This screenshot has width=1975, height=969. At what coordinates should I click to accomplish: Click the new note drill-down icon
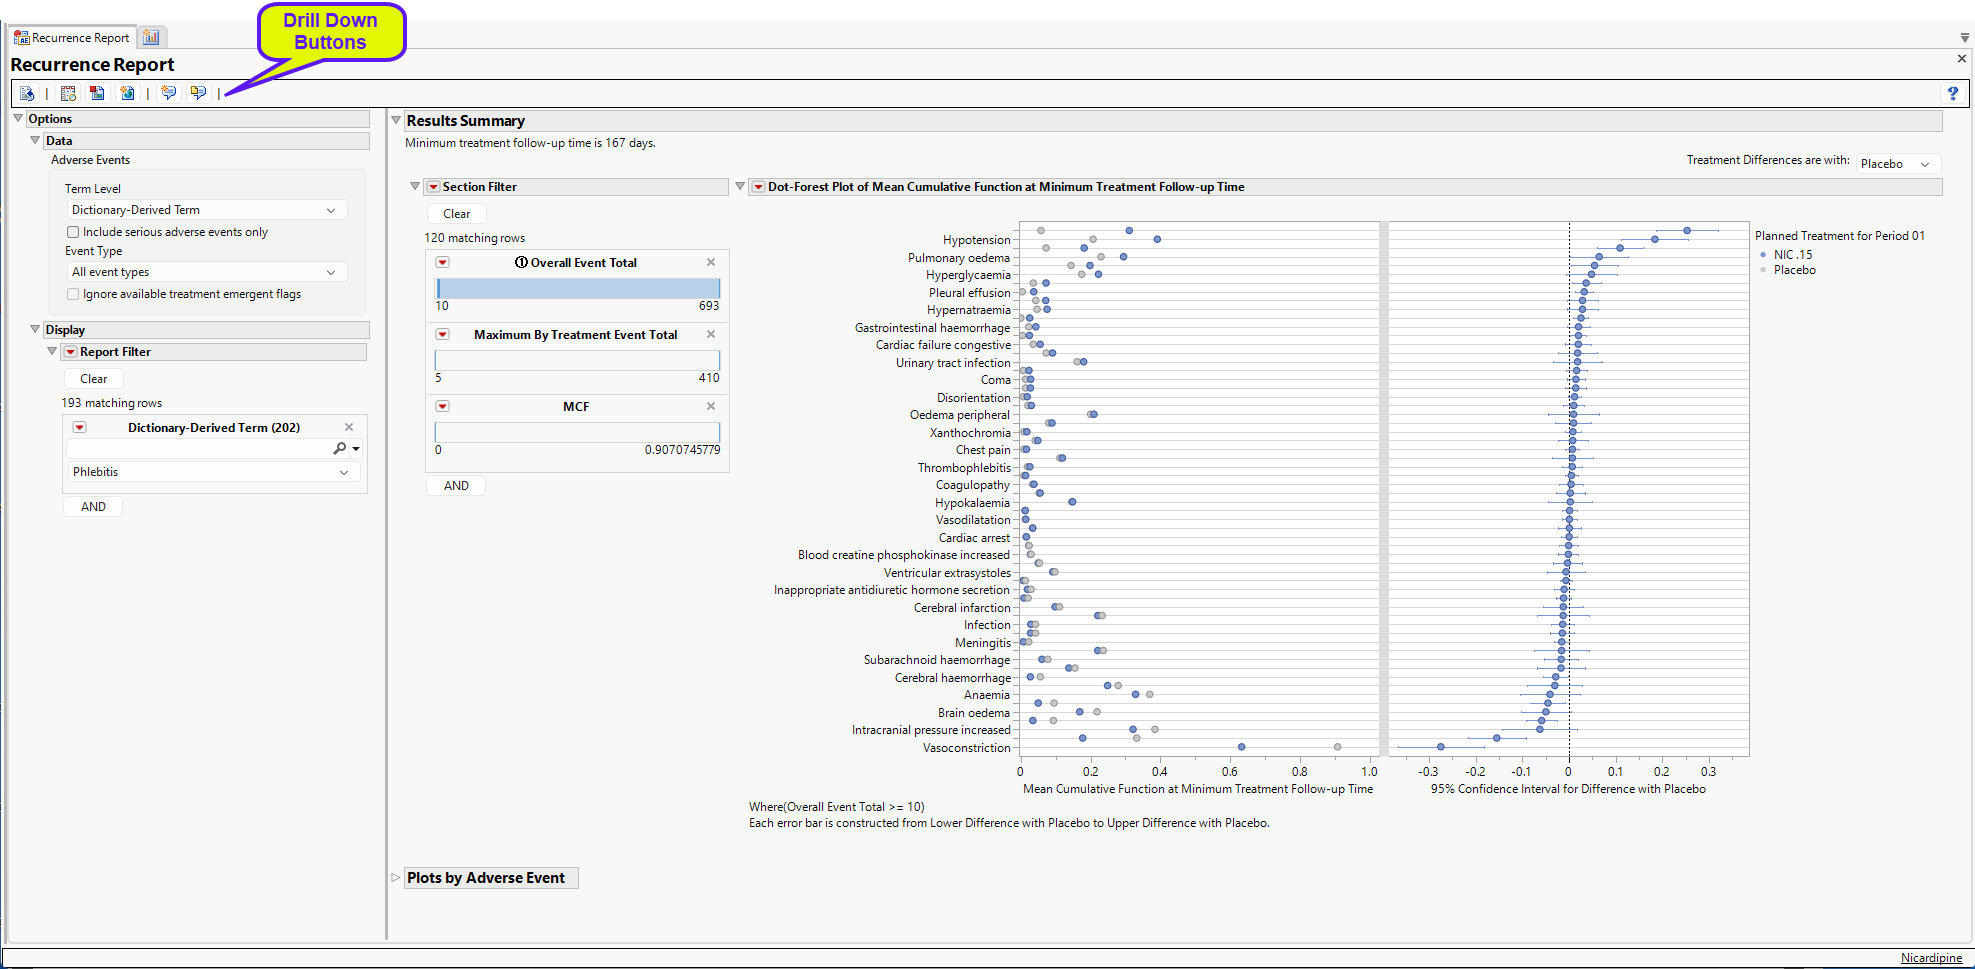click(x=168, y=92)
